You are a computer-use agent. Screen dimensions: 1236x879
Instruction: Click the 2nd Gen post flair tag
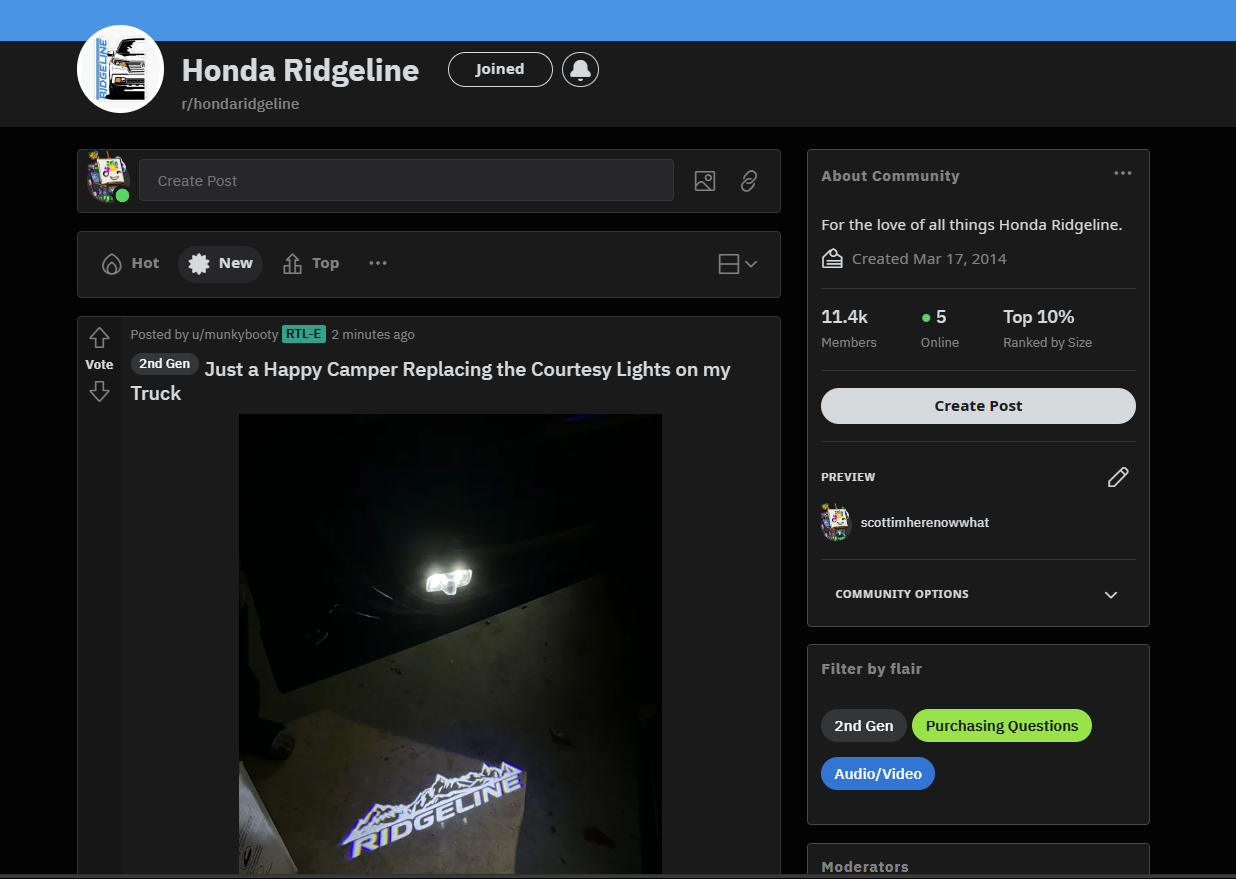(165, 364)
